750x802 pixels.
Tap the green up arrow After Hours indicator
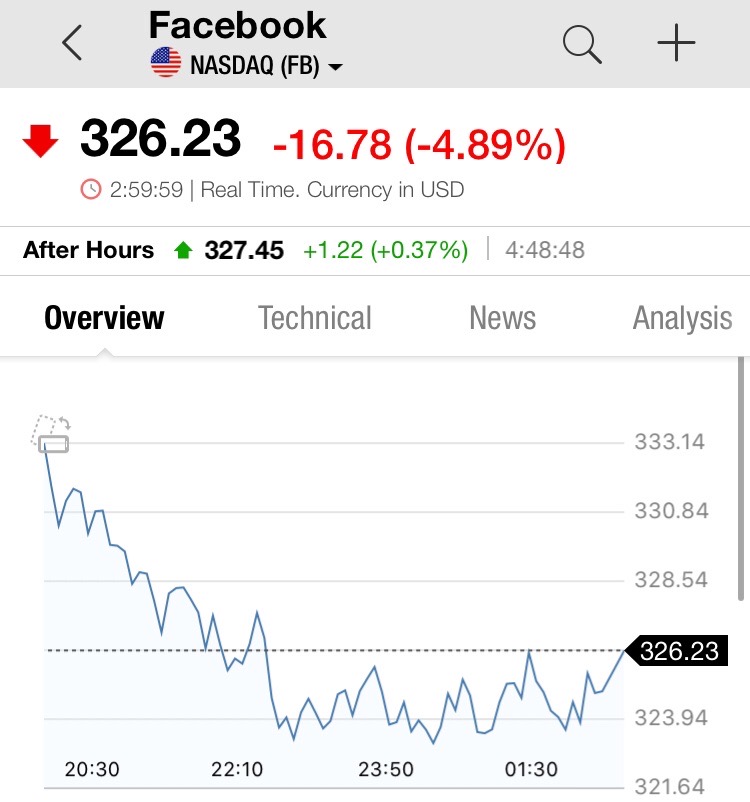[x=182, y=251]
